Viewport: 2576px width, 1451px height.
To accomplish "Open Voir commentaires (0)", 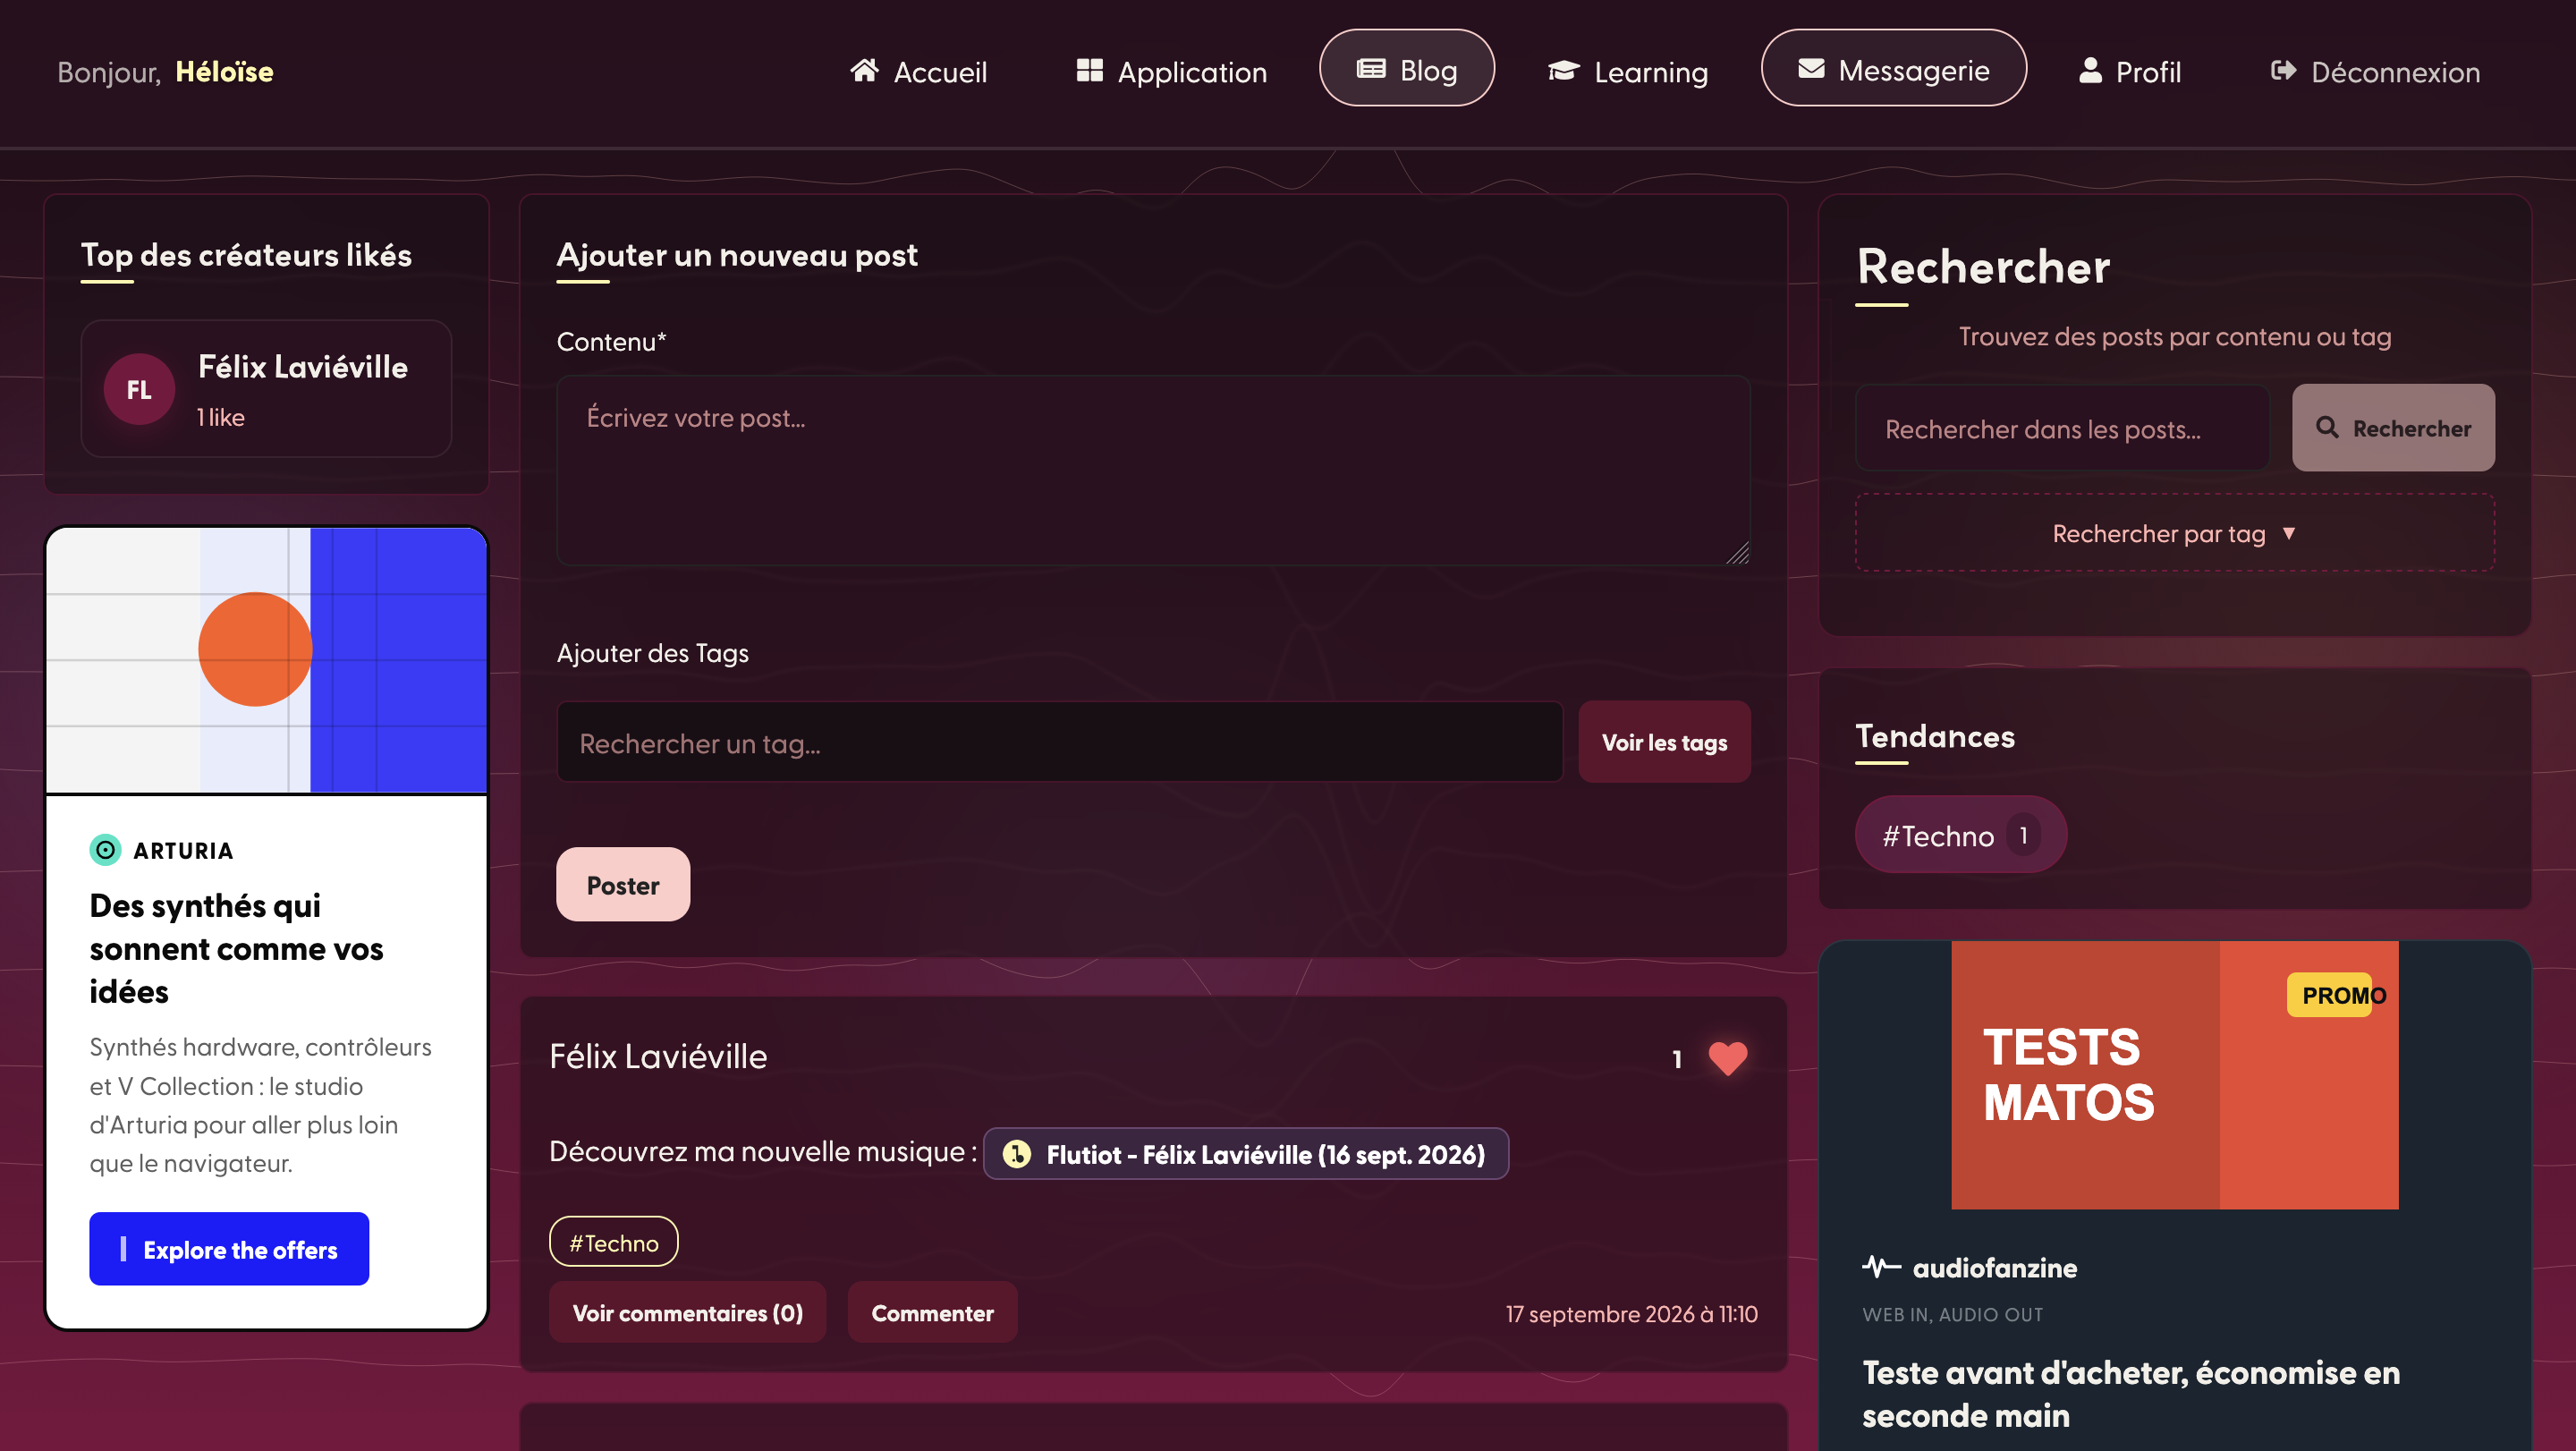I will (x=687, y=1313).
